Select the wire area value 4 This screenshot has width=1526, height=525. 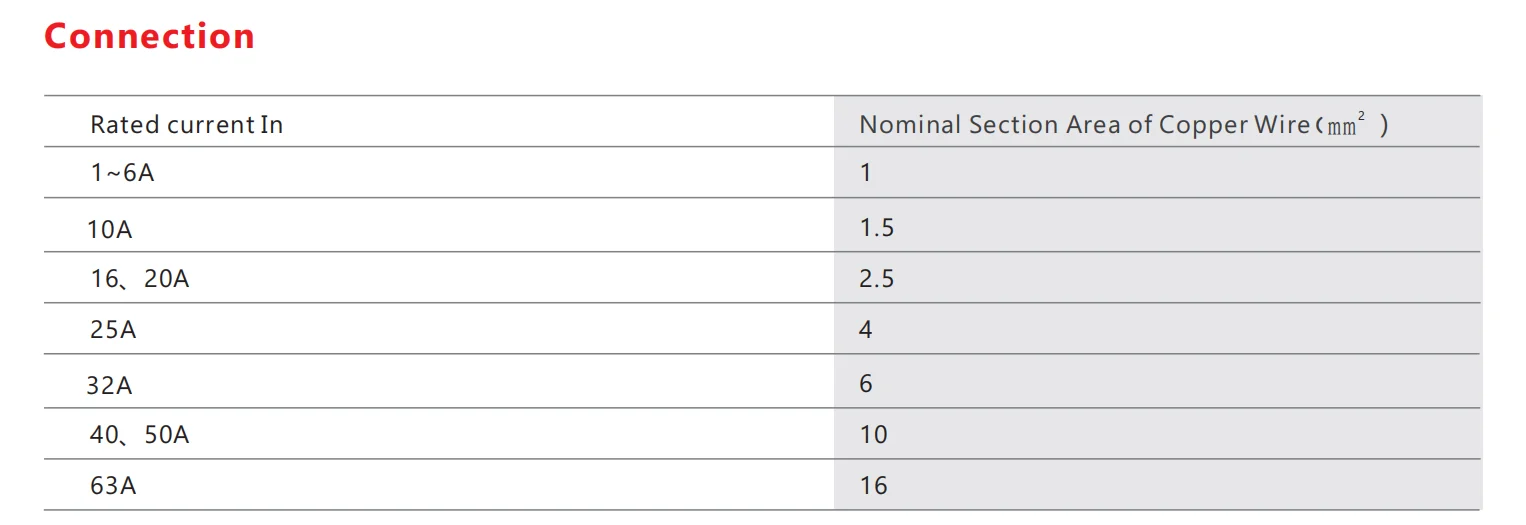tap(866, 329)
